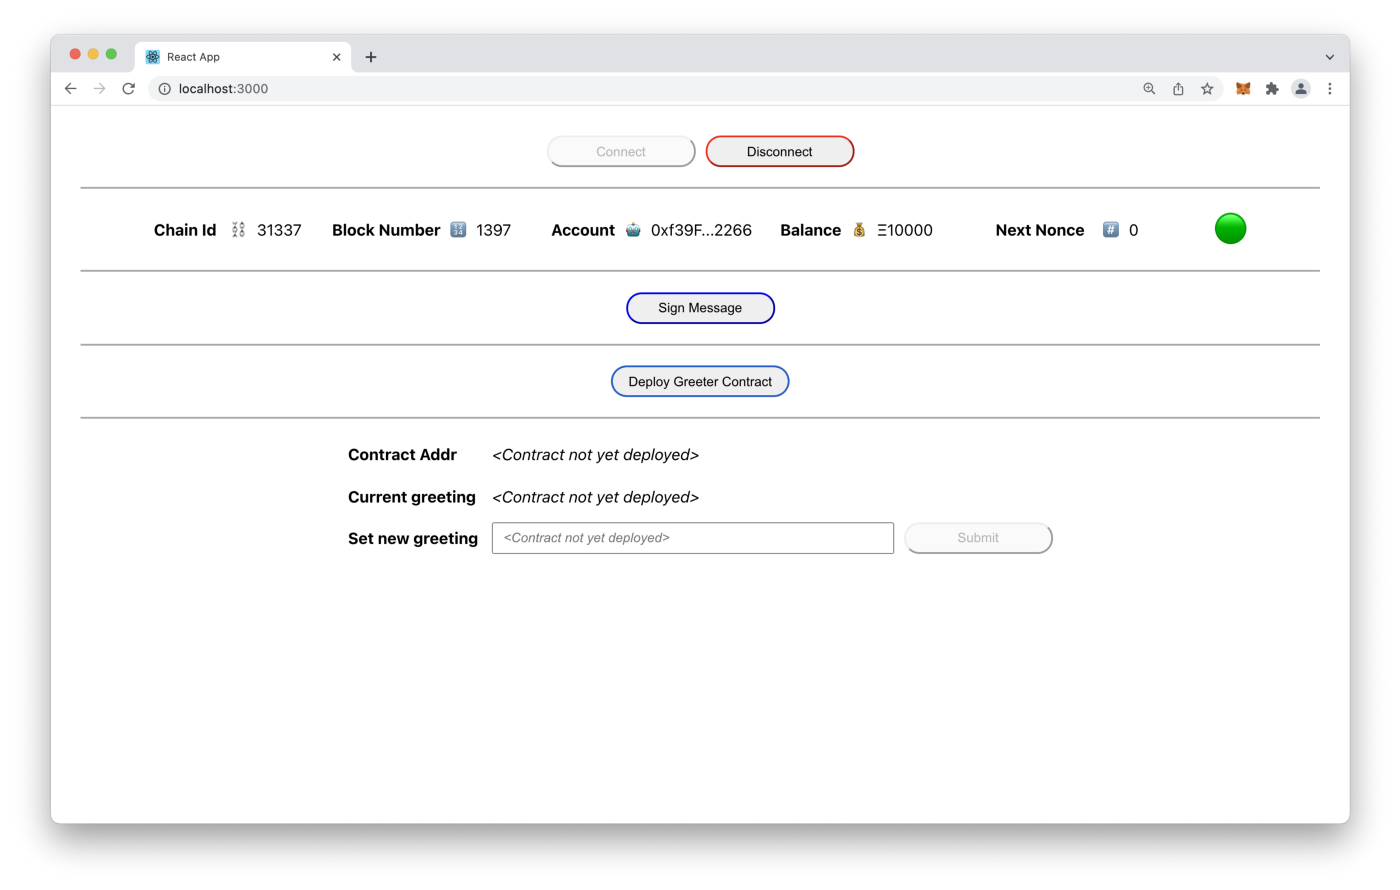Open Chrome's three-dot menu

[1330, 89]
